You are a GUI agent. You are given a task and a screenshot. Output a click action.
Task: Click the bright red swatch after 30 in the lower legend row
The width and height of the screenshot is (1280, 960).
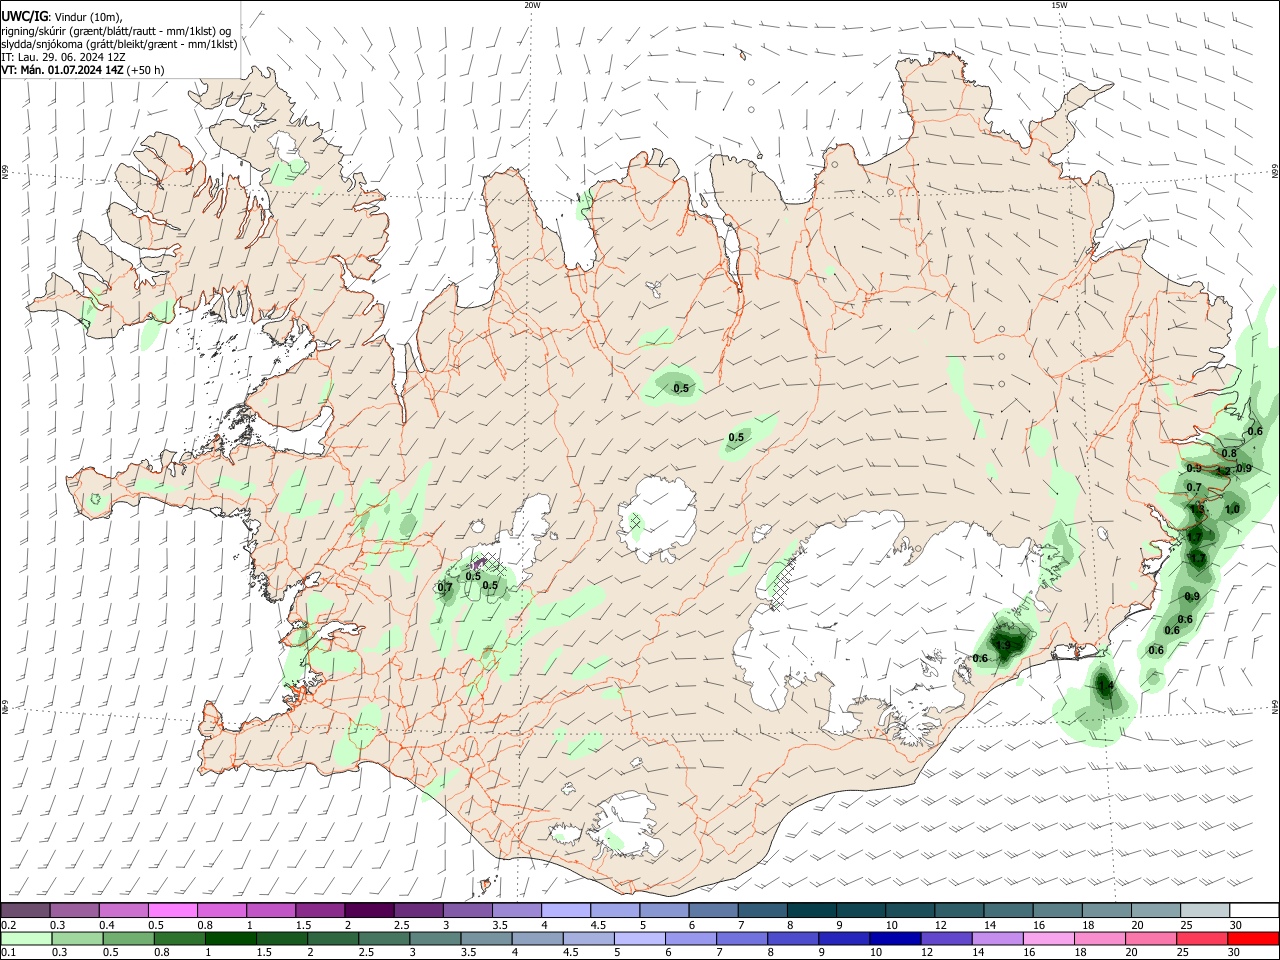click(1253, 938)
